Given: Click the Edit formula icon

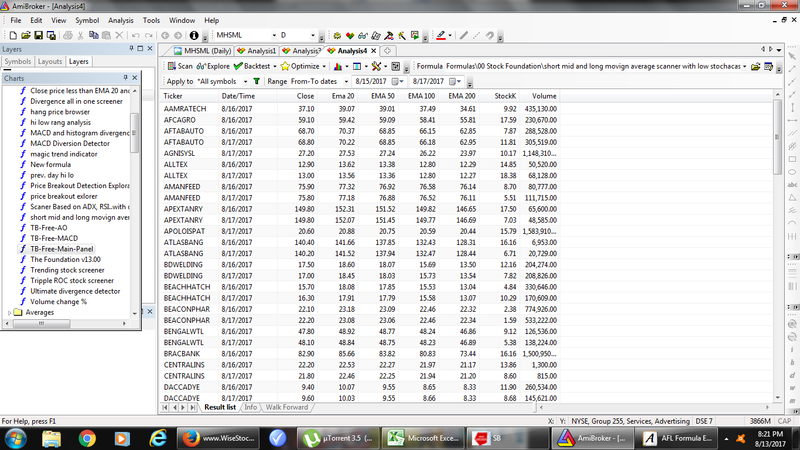Looking at the screenshot, I should coord(768,66).
